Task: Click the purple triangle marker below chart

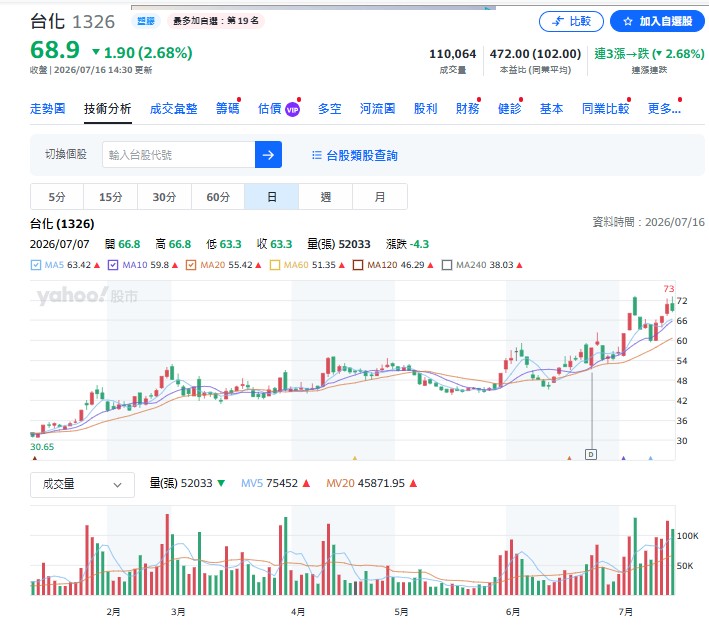Action: pyautogui.click(x=624, y=458)
